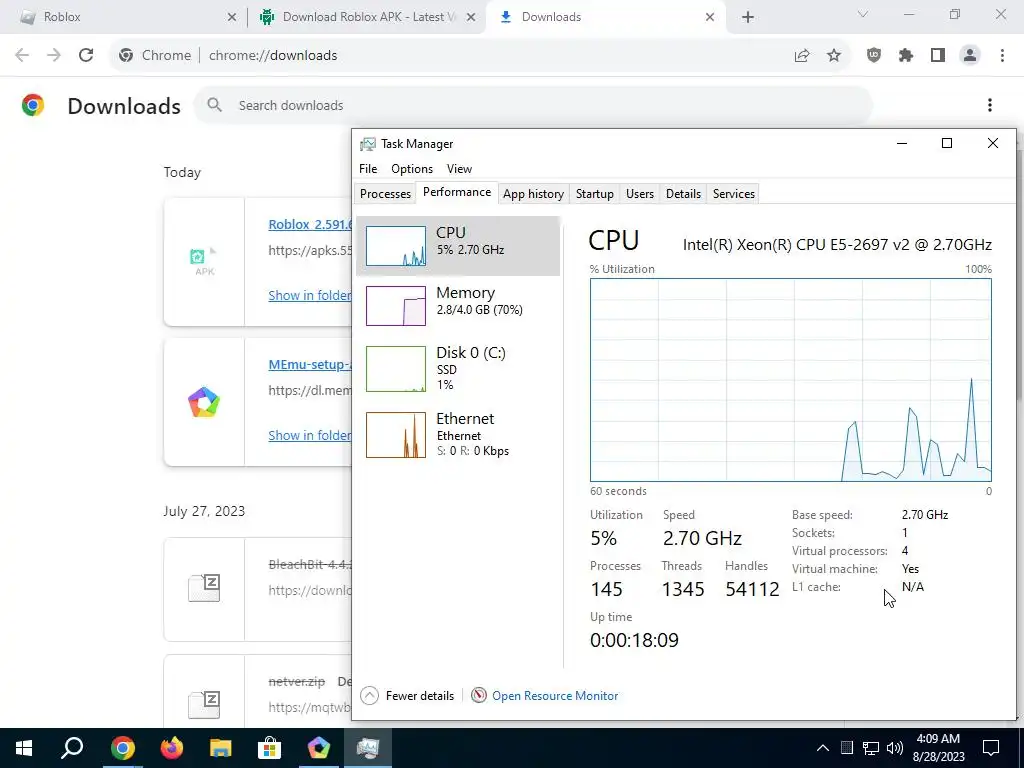Open the Options menu in Task Manager
Screen dimensions: 1024x768
(412, 168)
